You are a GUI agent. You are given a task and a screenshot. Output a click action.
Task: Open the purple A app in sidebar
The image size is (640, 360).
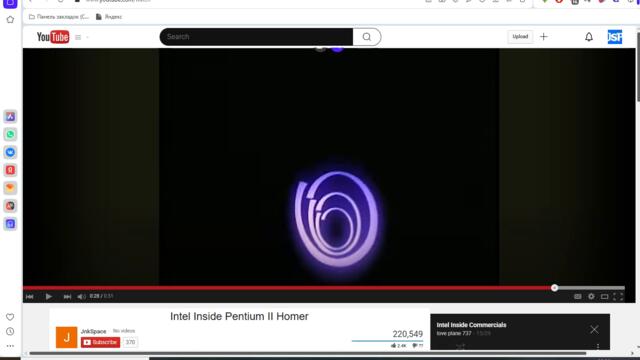click(x=10, y=117)
